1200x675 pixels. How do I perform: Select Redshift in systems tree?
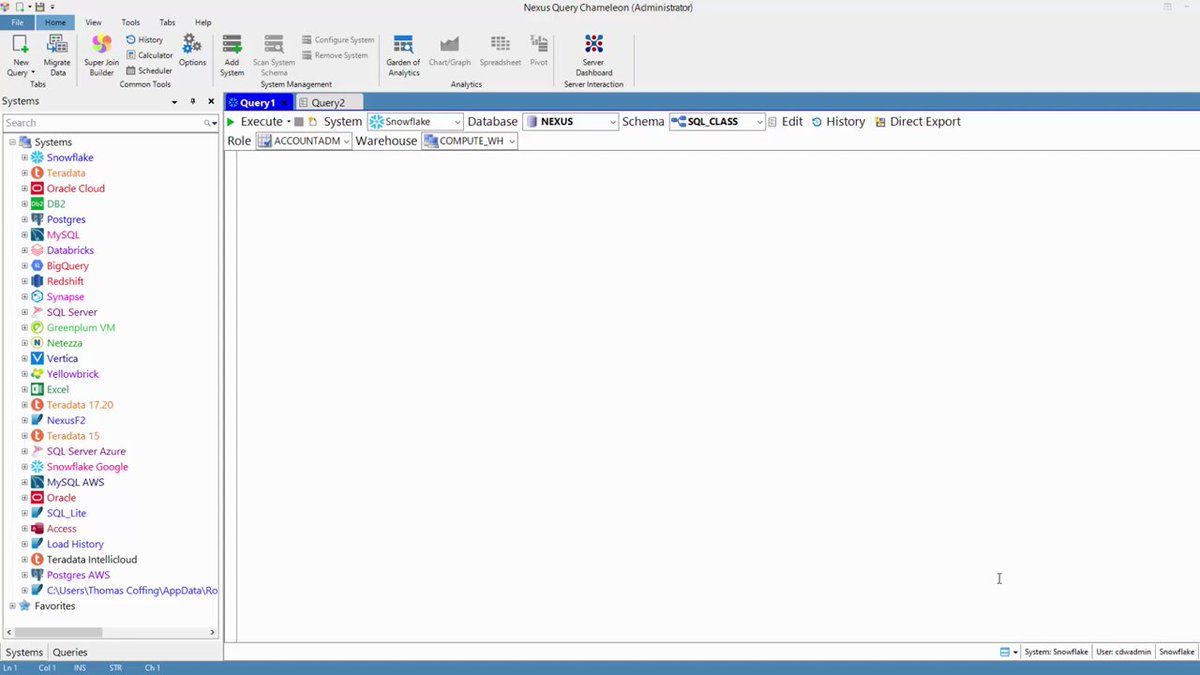pyautogui.click(x=65, y=282)
